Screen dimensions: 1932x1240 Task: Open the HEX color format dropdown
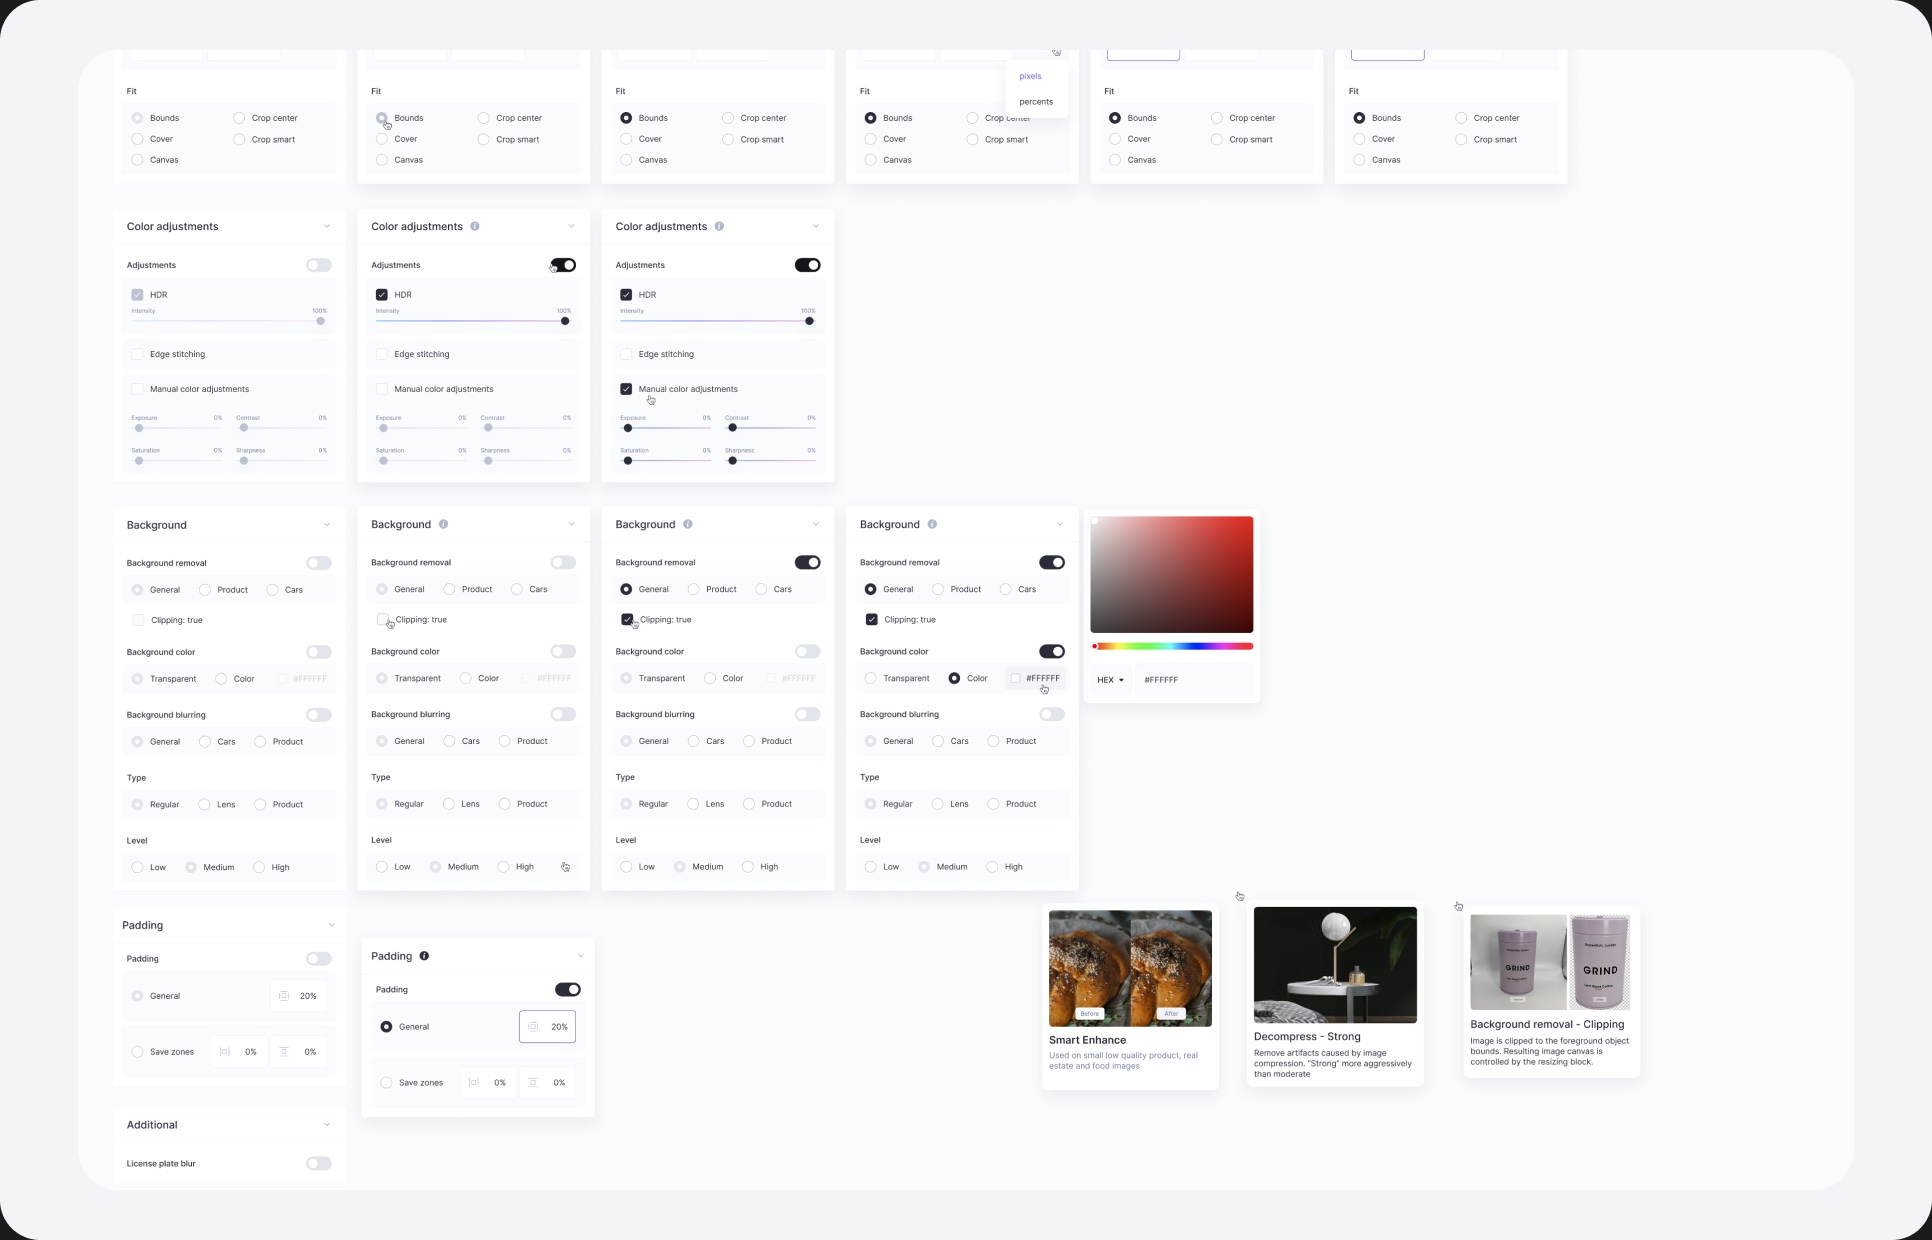(x=1110, y=680)
